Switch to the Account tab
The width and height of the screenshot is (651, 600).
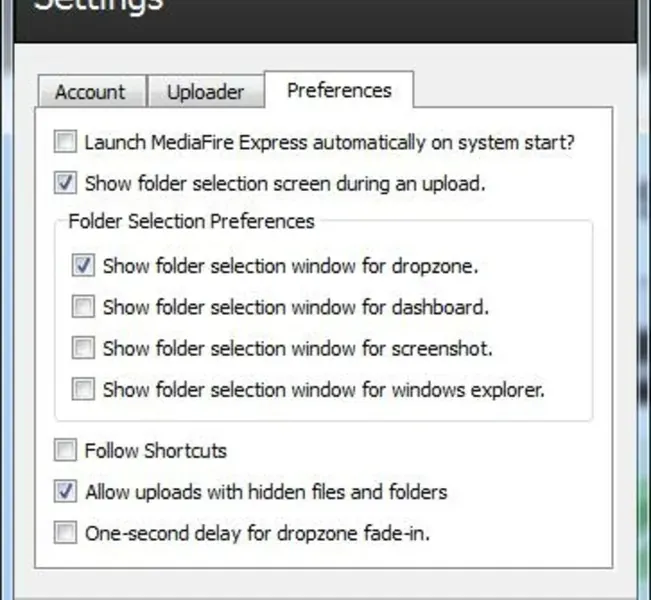[90, 92]
